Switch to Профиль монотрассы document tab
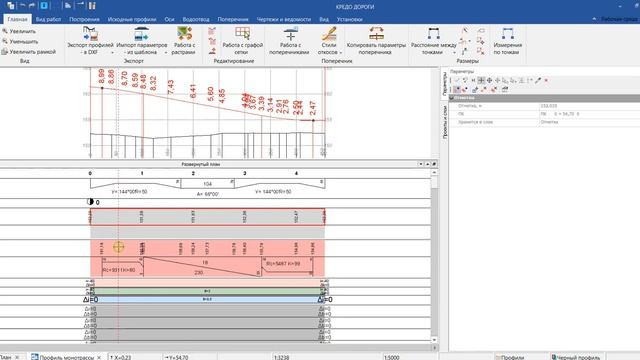Image resolution: width=640 pixels, height=360 pixels. (67, 357)
